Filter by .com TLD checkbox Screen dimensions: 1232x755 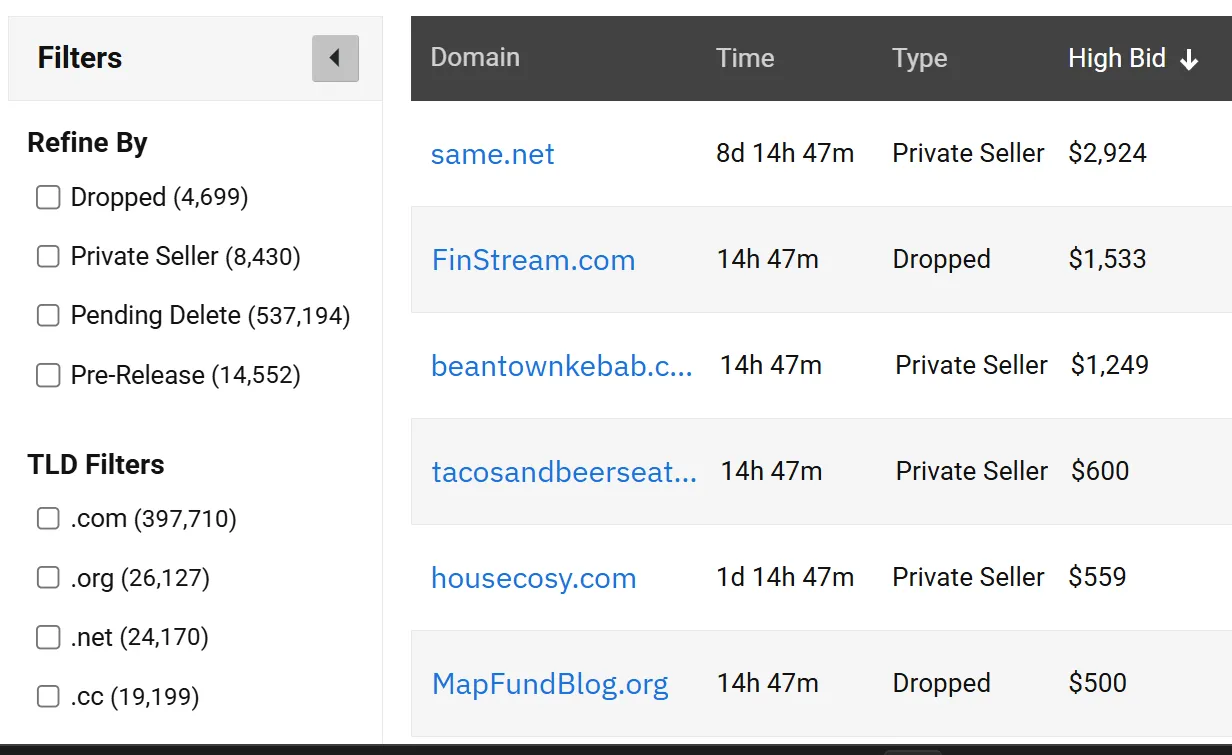coord(48,519)
